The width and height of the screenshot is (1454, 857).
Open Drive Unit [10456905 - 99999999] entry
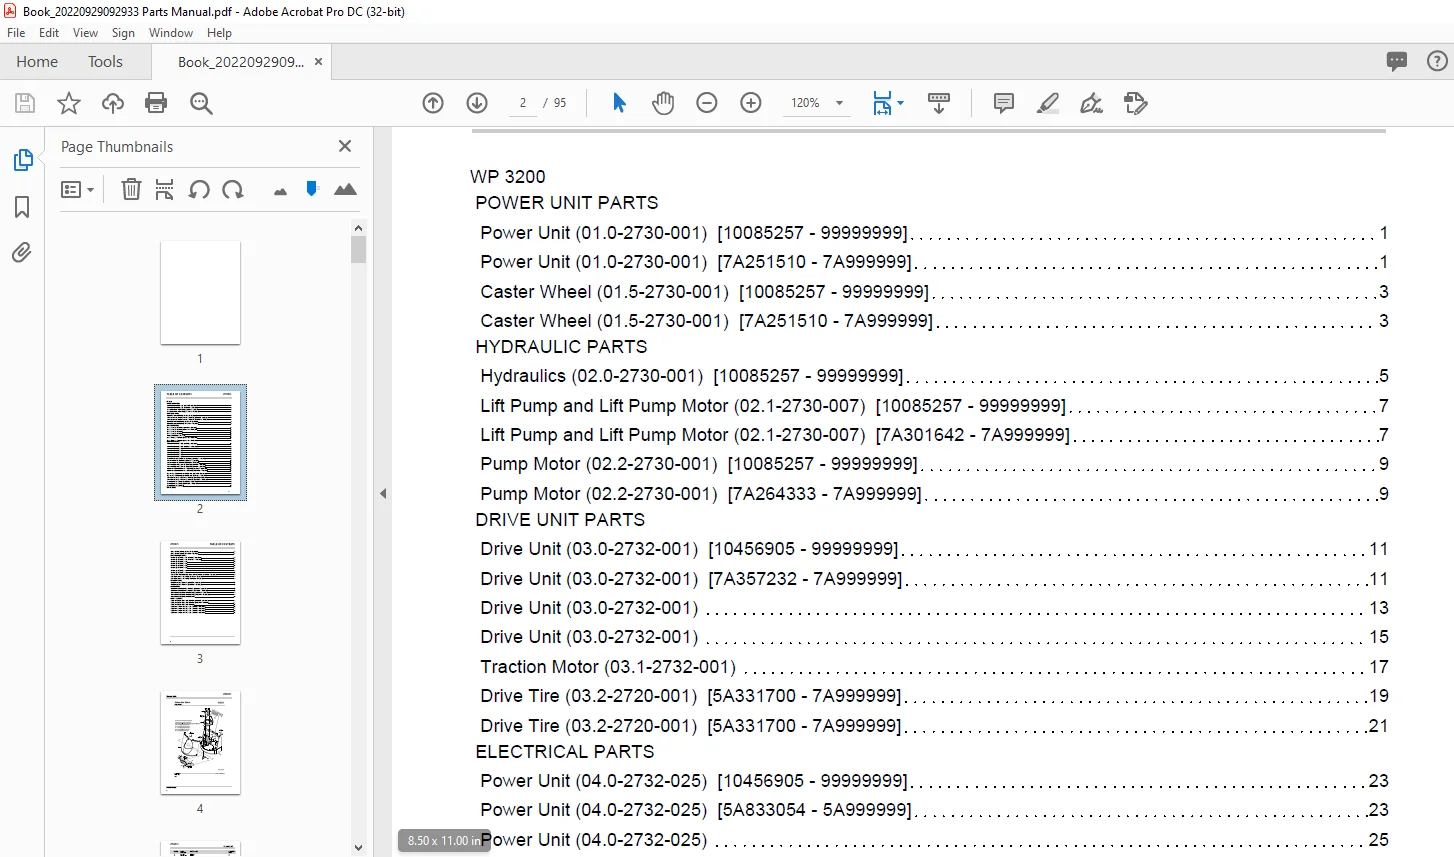point(934,549)
